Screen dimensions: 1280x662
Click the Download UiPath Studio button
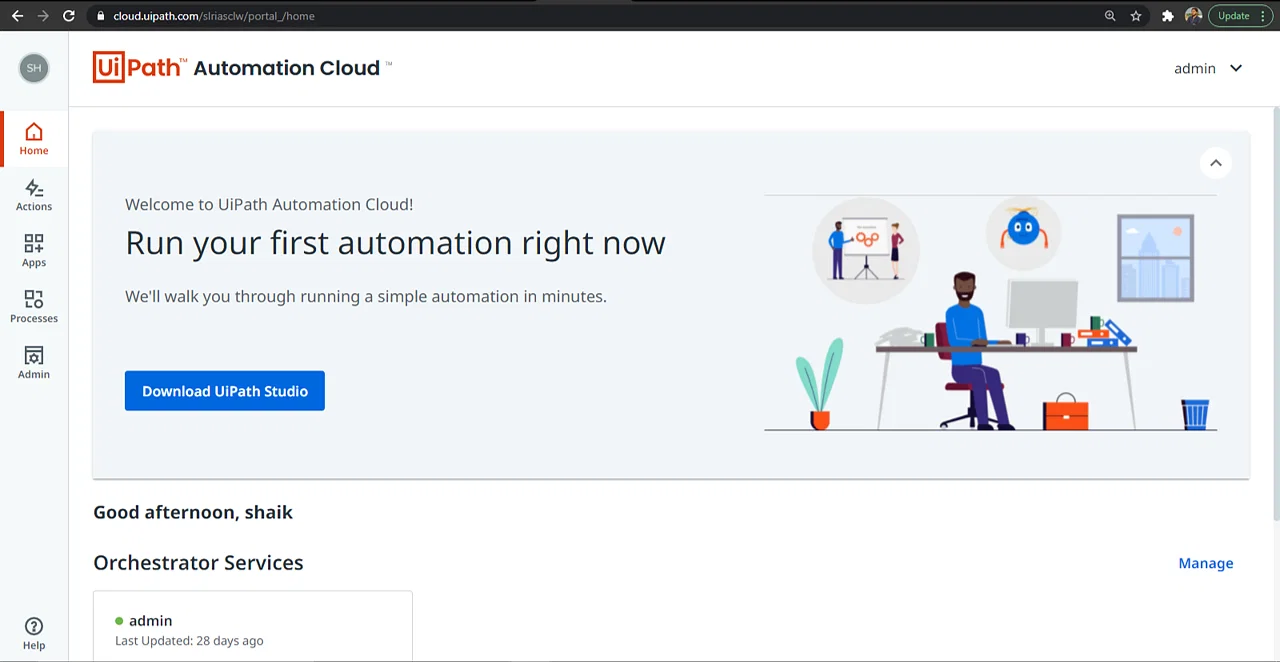(x=224, y=390)
